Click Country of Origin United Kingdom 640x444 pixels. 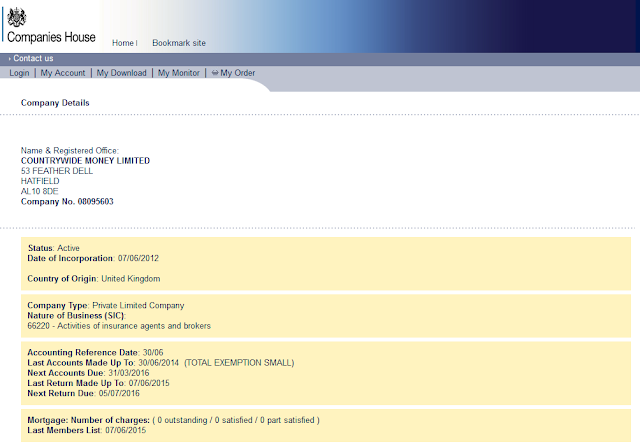(x=94, y=279)
